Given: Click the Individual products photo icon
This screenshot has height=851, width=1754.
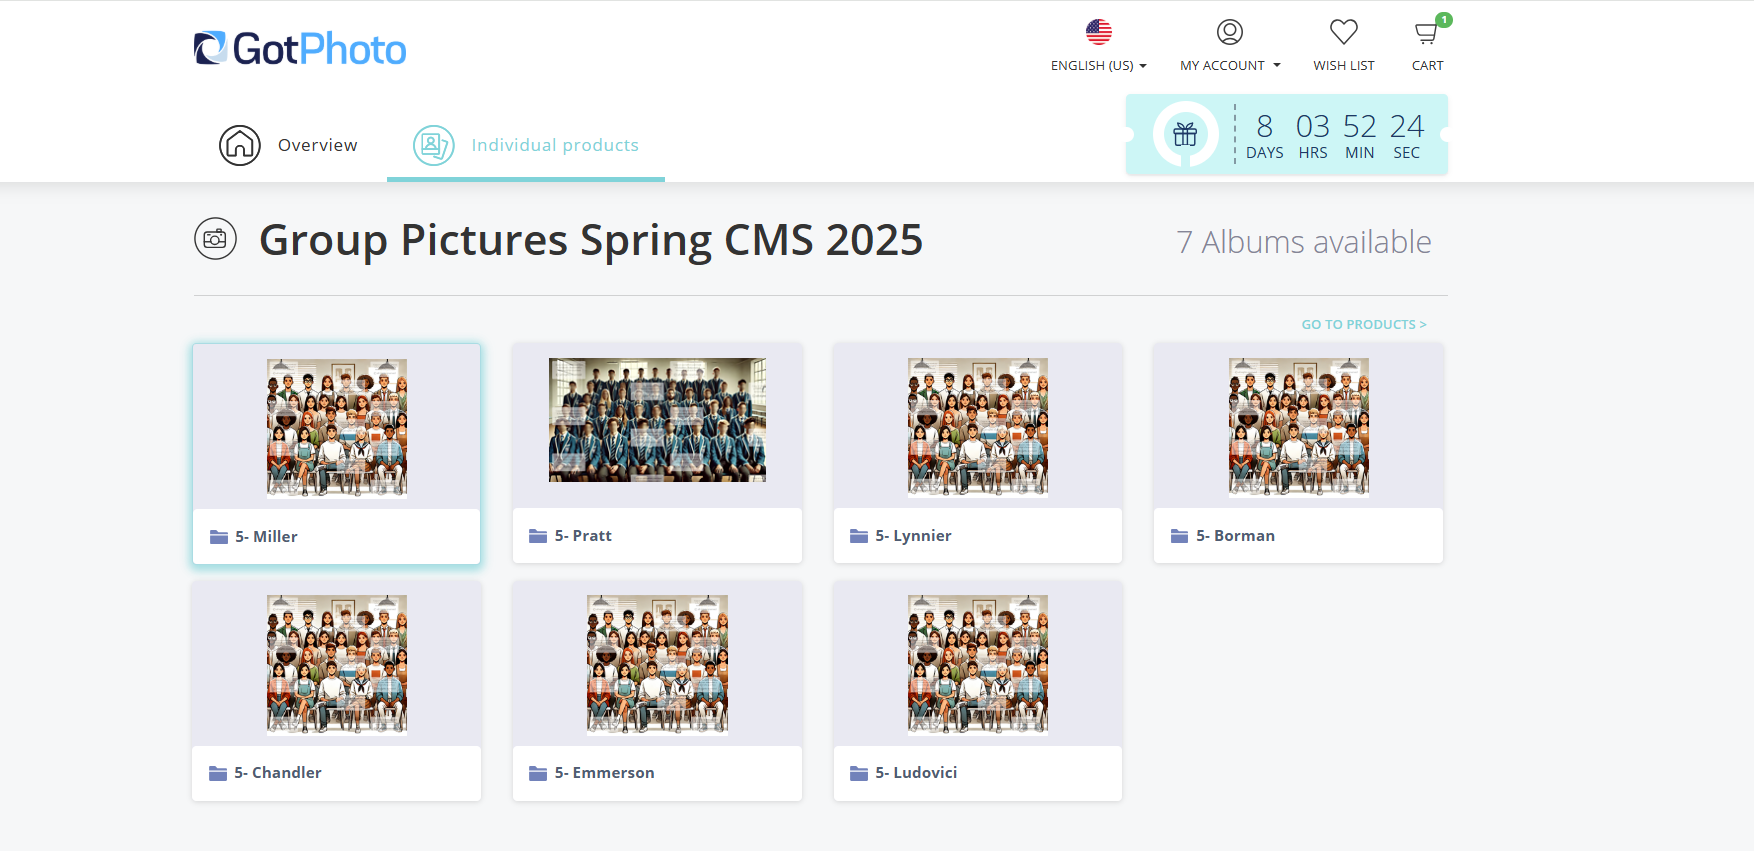Looking at the screenshot, I should coord(434,145).
